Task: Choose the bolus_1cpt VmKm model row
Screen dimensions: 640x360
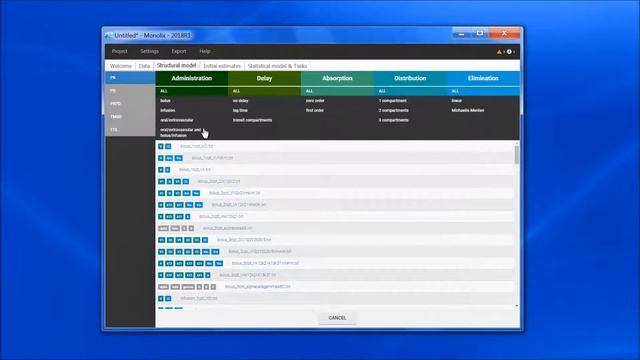Action: click(x=335, y=158)
